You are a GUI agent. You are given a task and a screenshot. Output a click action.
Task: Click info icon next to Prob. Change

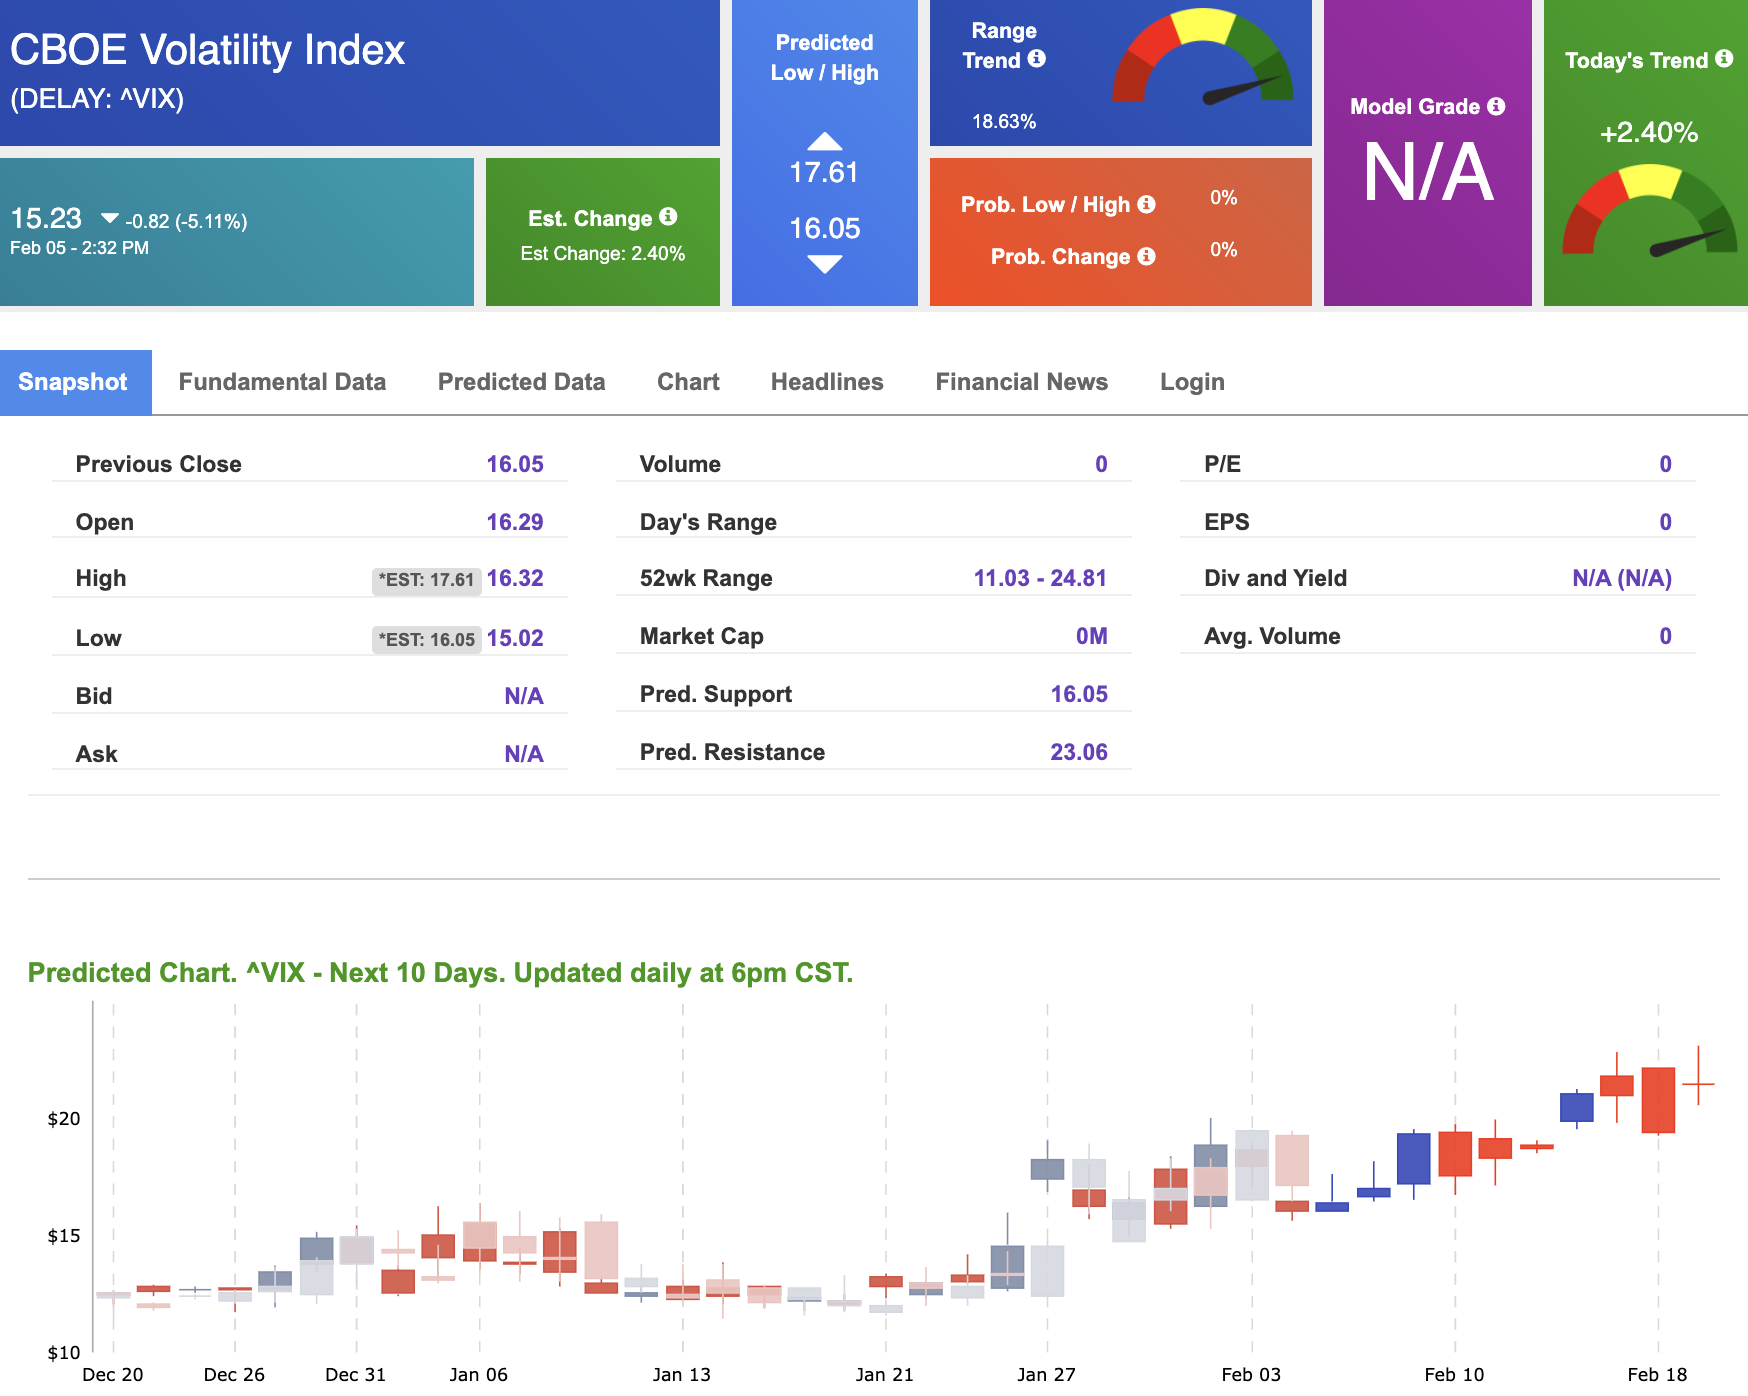click(x=1147, y=256)
